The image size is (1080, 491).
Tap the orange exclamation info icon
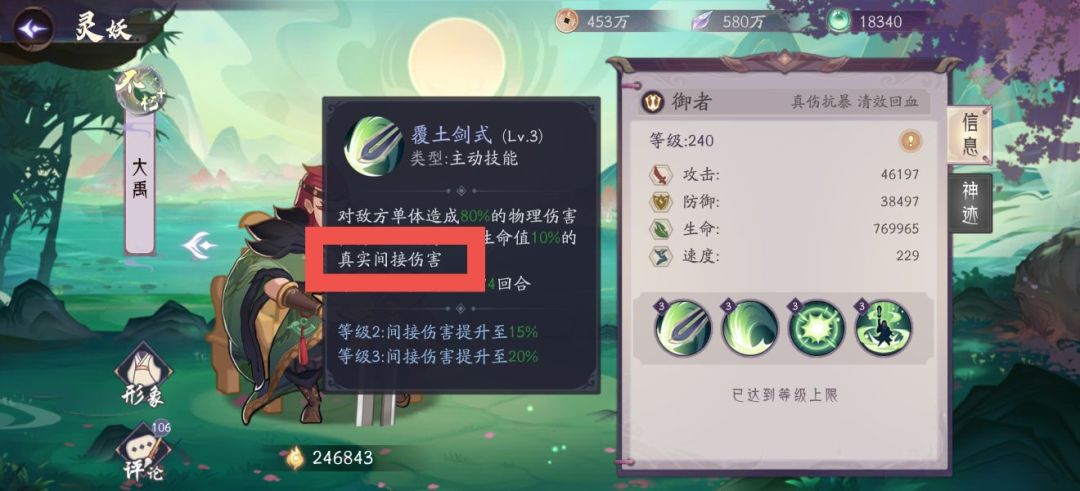coord(910,140)
